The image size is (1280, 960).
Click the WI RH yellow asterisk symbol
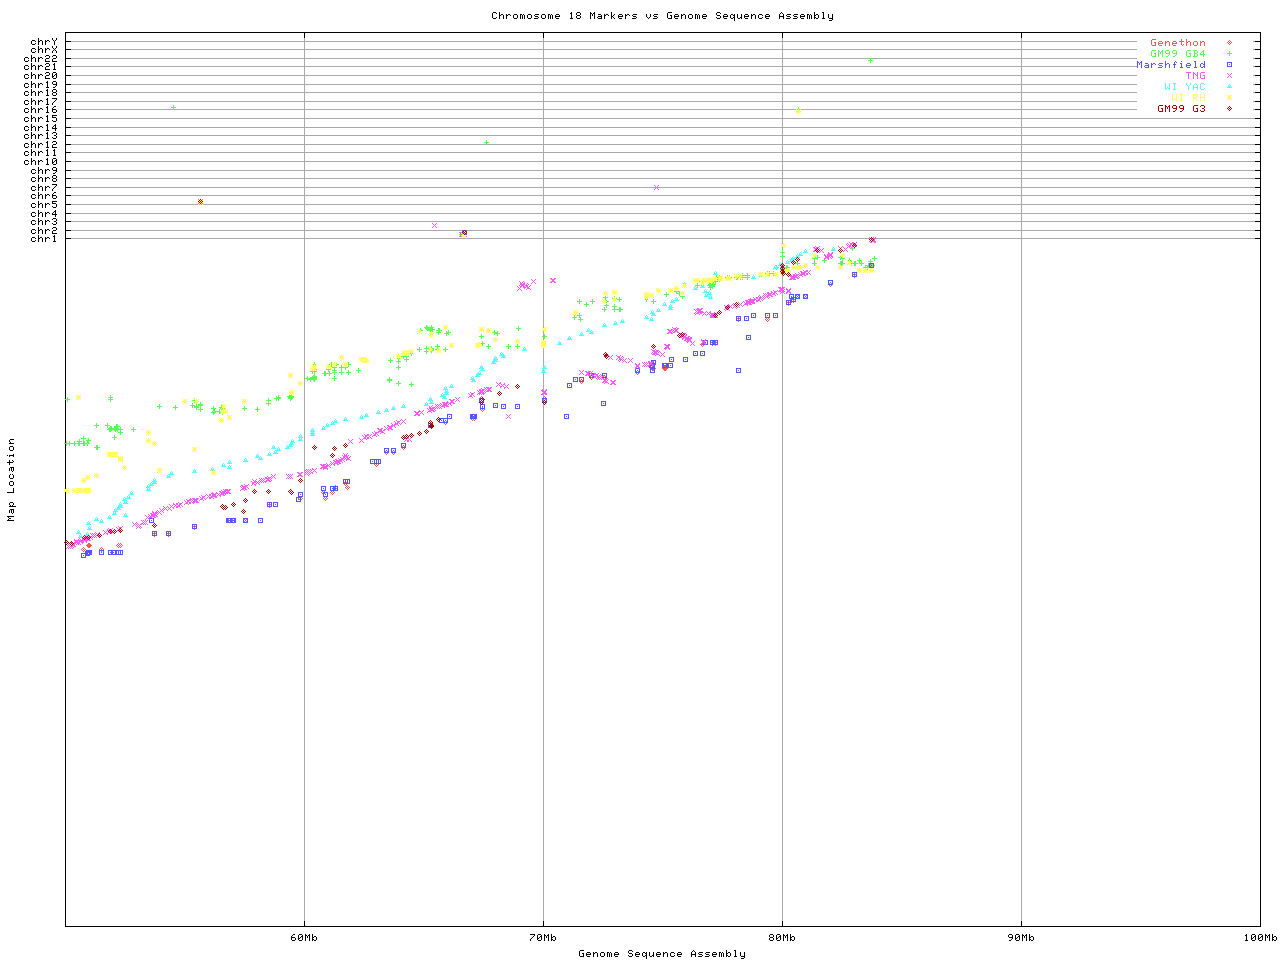[1229, 98]
